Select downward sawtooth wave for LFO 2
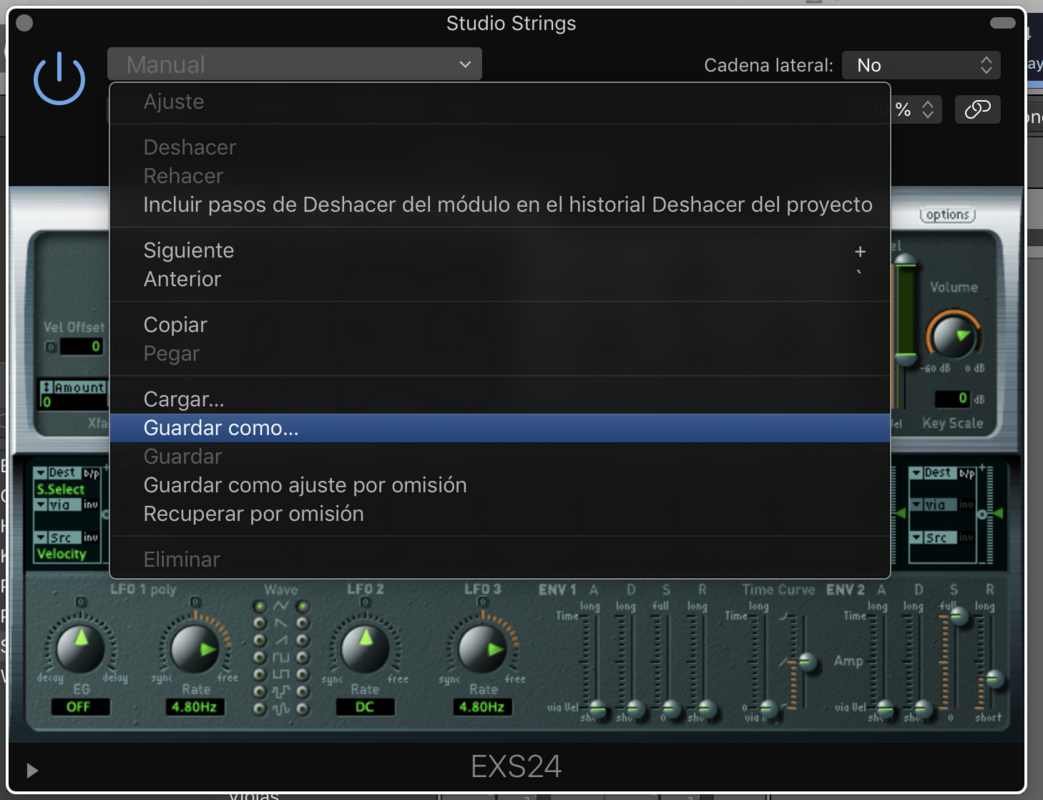 tap(303, 623)
